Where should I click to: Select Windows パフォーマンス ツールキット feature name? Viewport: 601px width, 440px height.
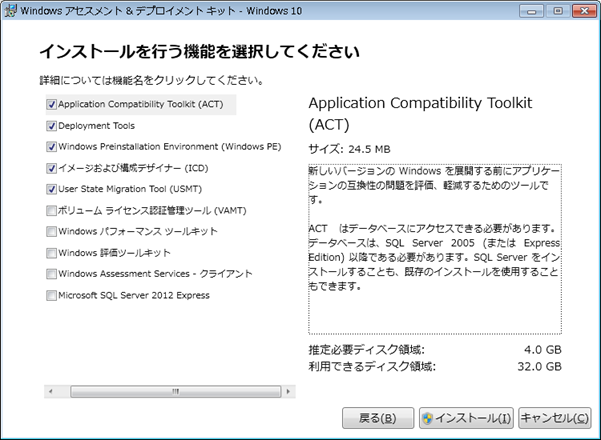138,231
